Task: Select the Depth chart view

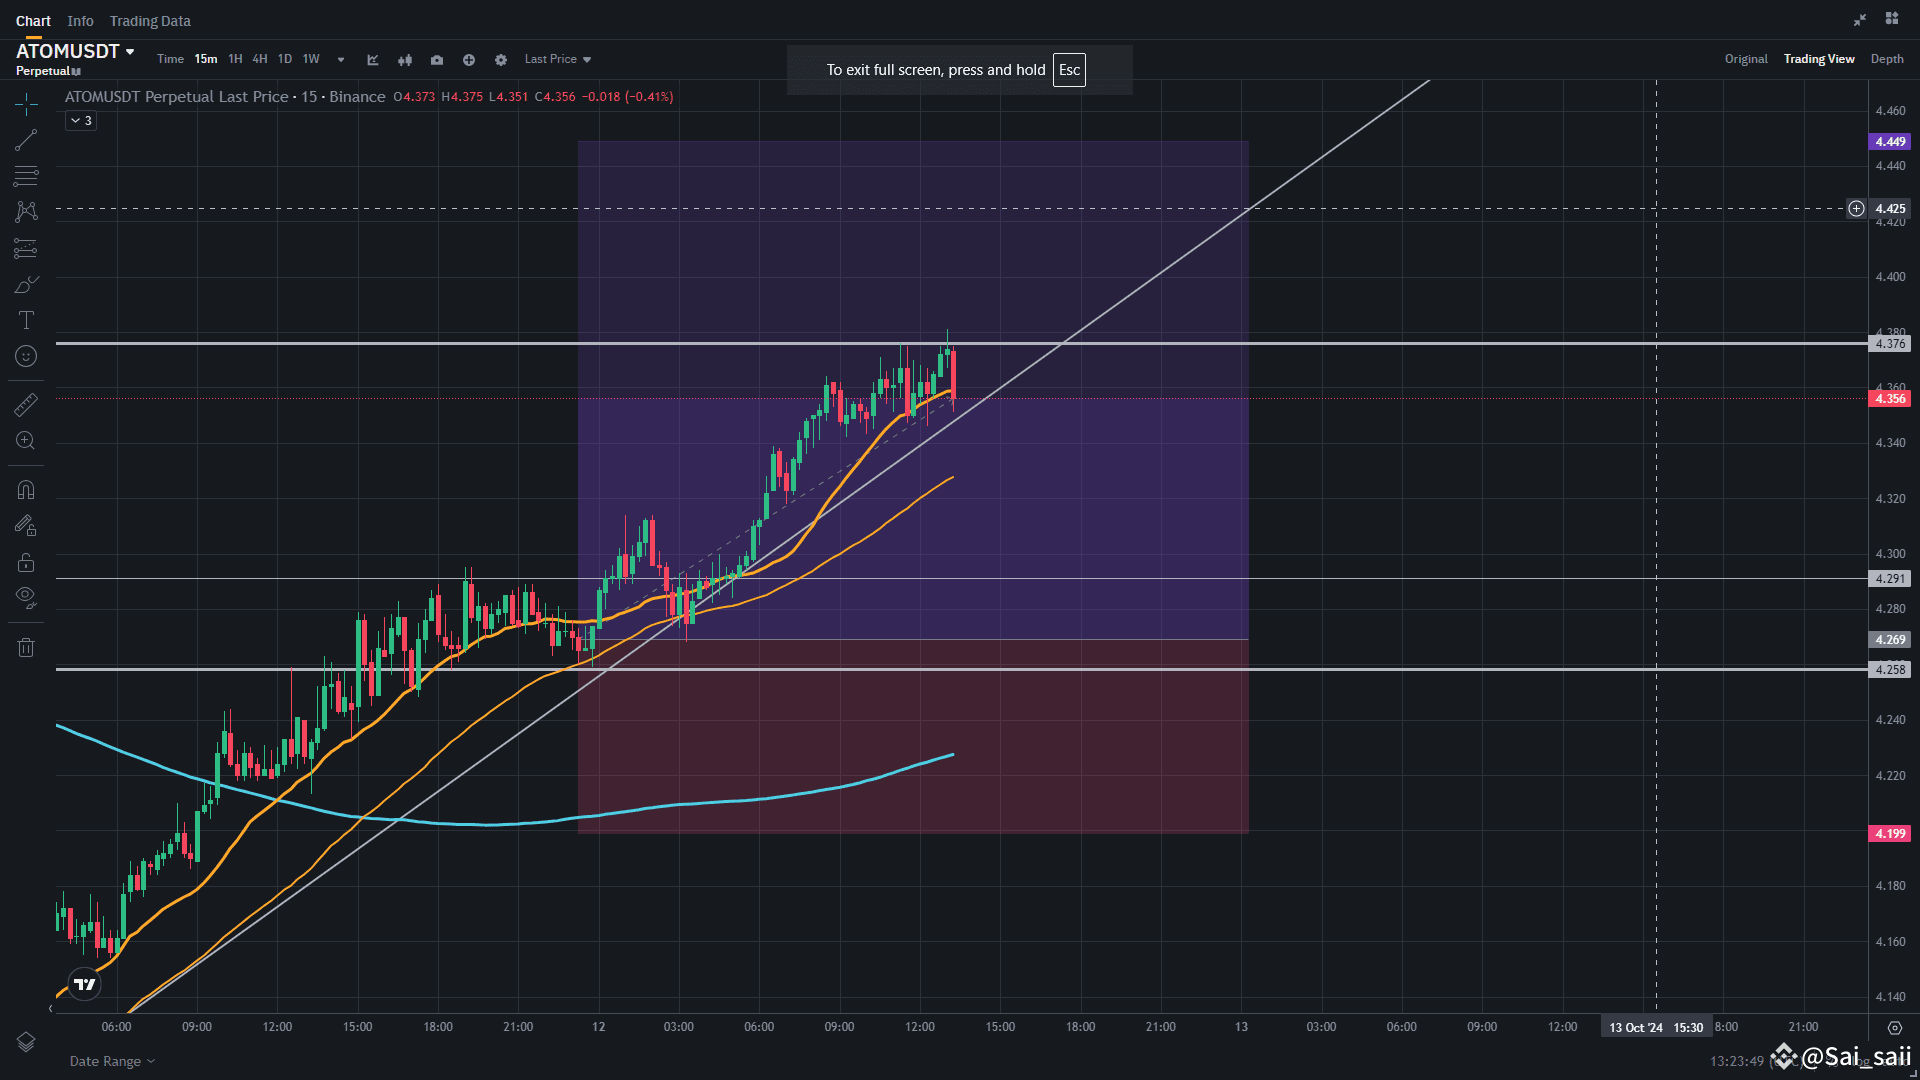Action: pos(1888,58)
